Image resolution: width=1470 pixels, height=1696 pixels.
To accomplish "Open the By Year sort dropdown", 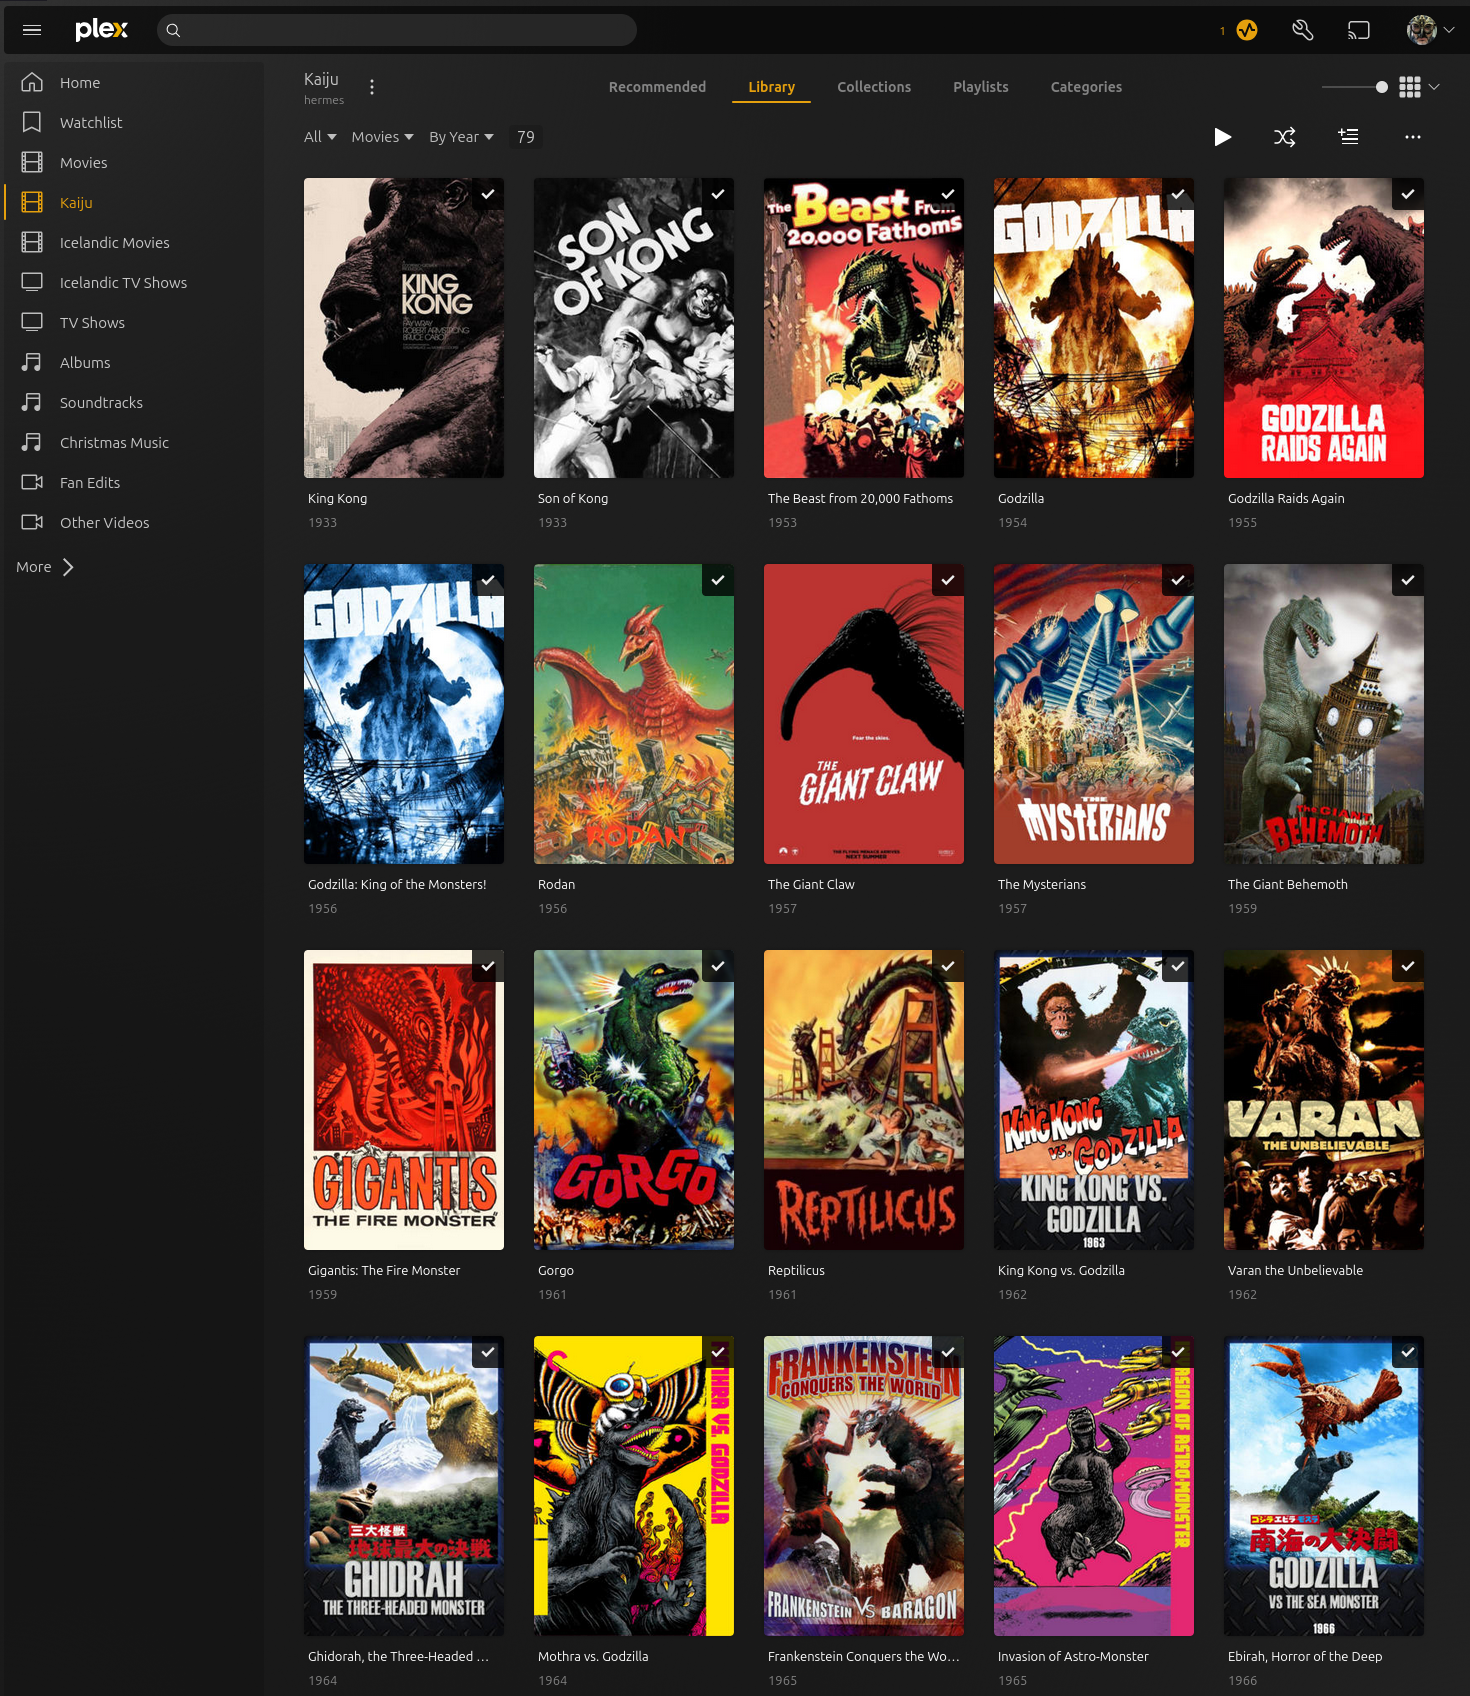I will pos(461,137).
